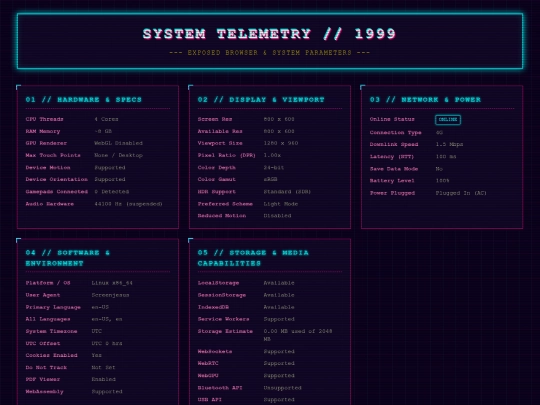Click the 'Reduced Motion' label
540x405 pixels.
point(222,216)
